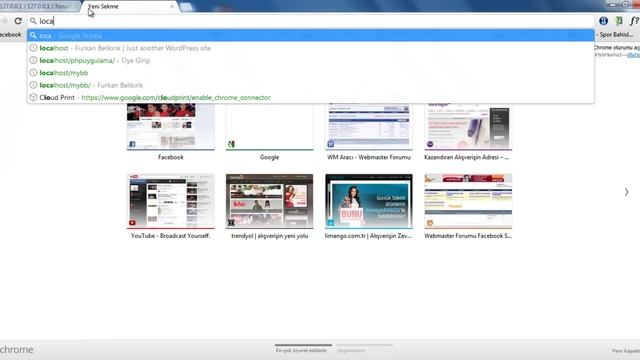Show next page of most visited sites
This screenshot has height=360, width=640.
[x=626, y=192]
